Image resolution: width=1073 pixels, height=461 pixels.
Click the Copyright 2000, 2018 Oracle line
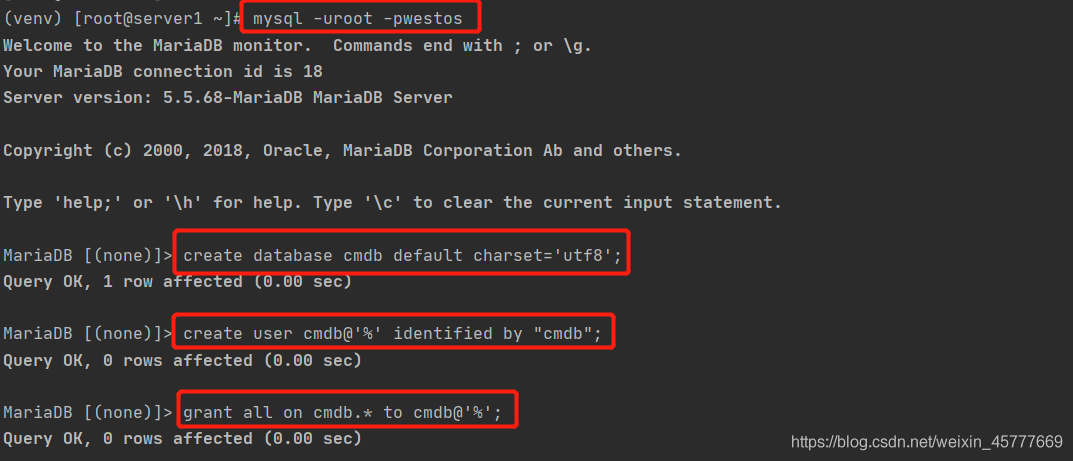coord(342,150)
